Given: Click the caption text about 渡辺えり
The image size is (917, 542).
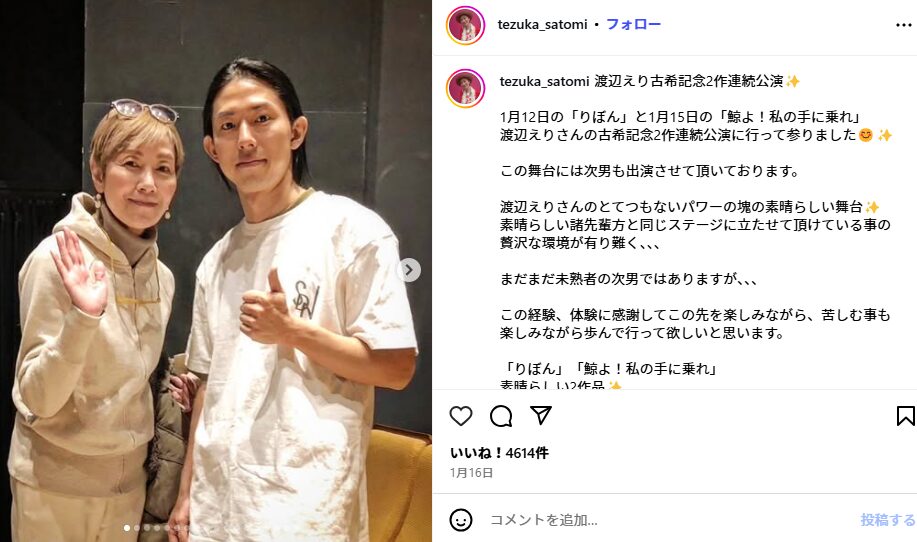Looking at the screenshot, I should (696, 234).
